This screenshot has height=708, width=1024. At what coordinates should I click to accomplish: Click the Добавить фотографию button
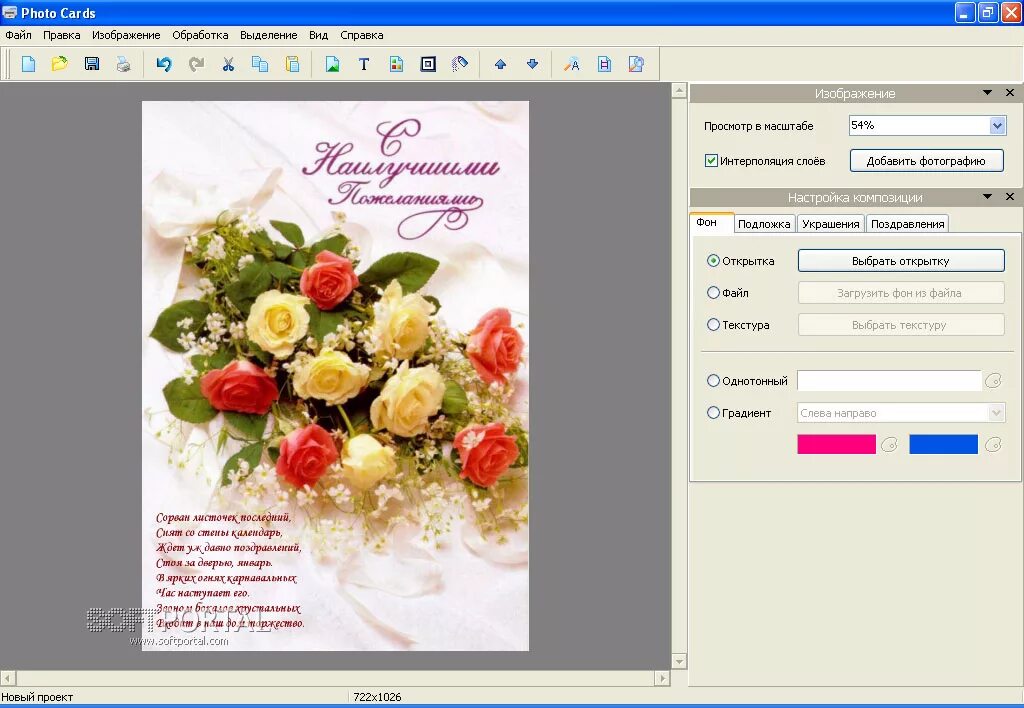coord(926,161)
